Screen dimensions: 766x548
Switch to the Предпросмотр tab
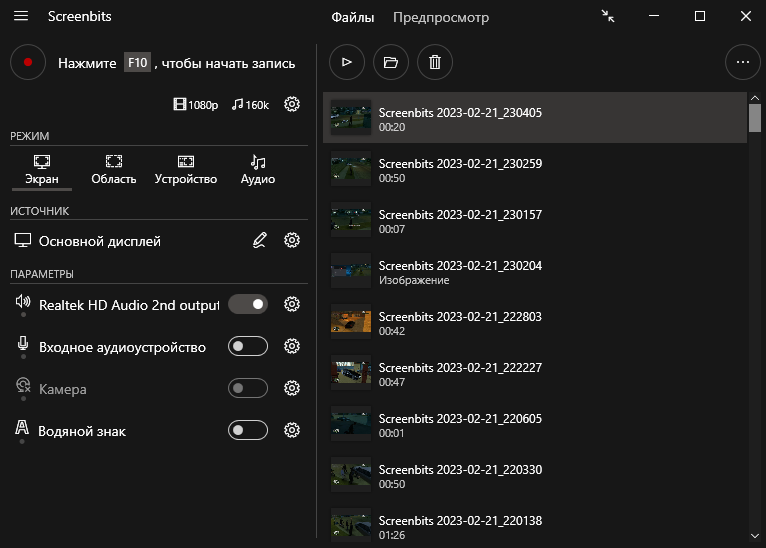pos(441,17)
